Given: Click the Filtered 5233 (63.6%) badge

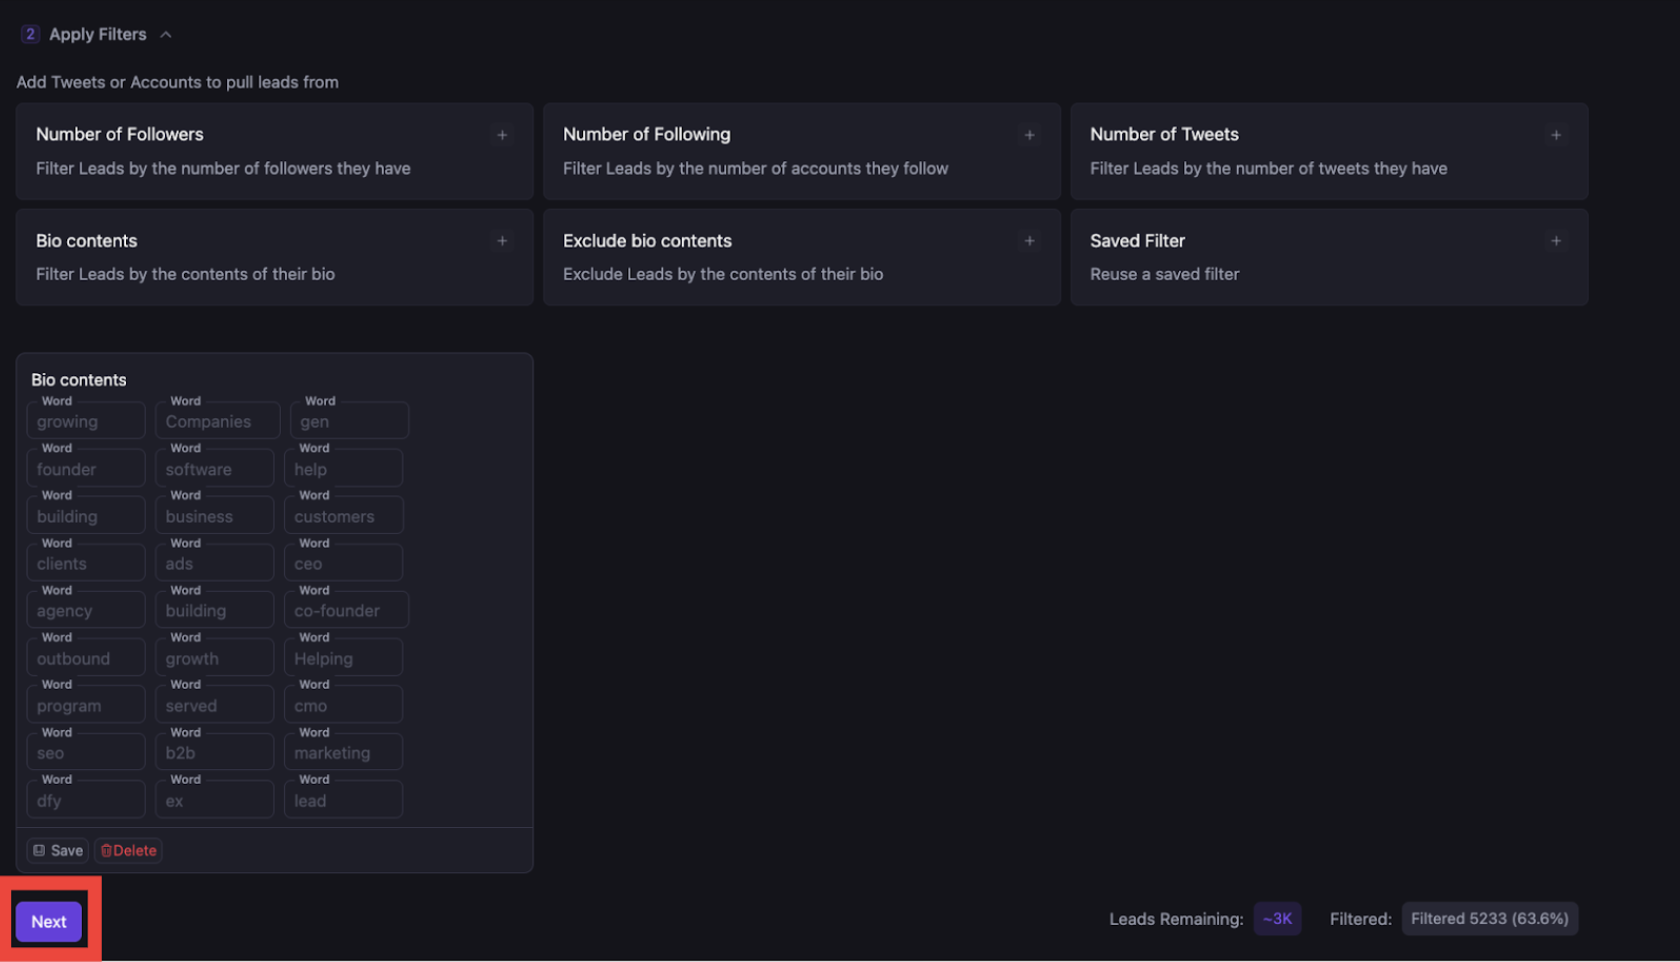Looking at the screenshot, I should tap(1489, 919).
